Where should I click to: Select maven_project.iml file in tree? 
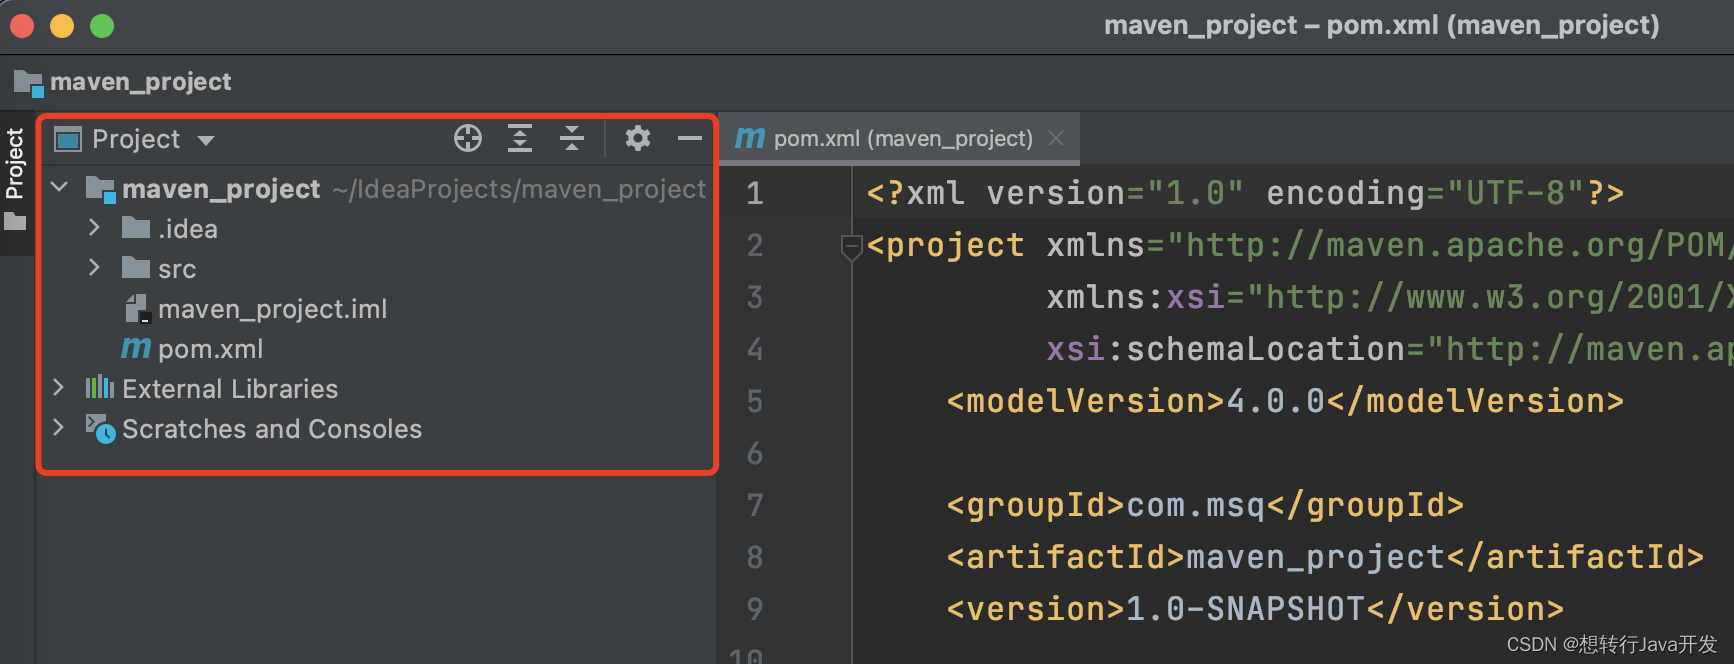[272, 309]
